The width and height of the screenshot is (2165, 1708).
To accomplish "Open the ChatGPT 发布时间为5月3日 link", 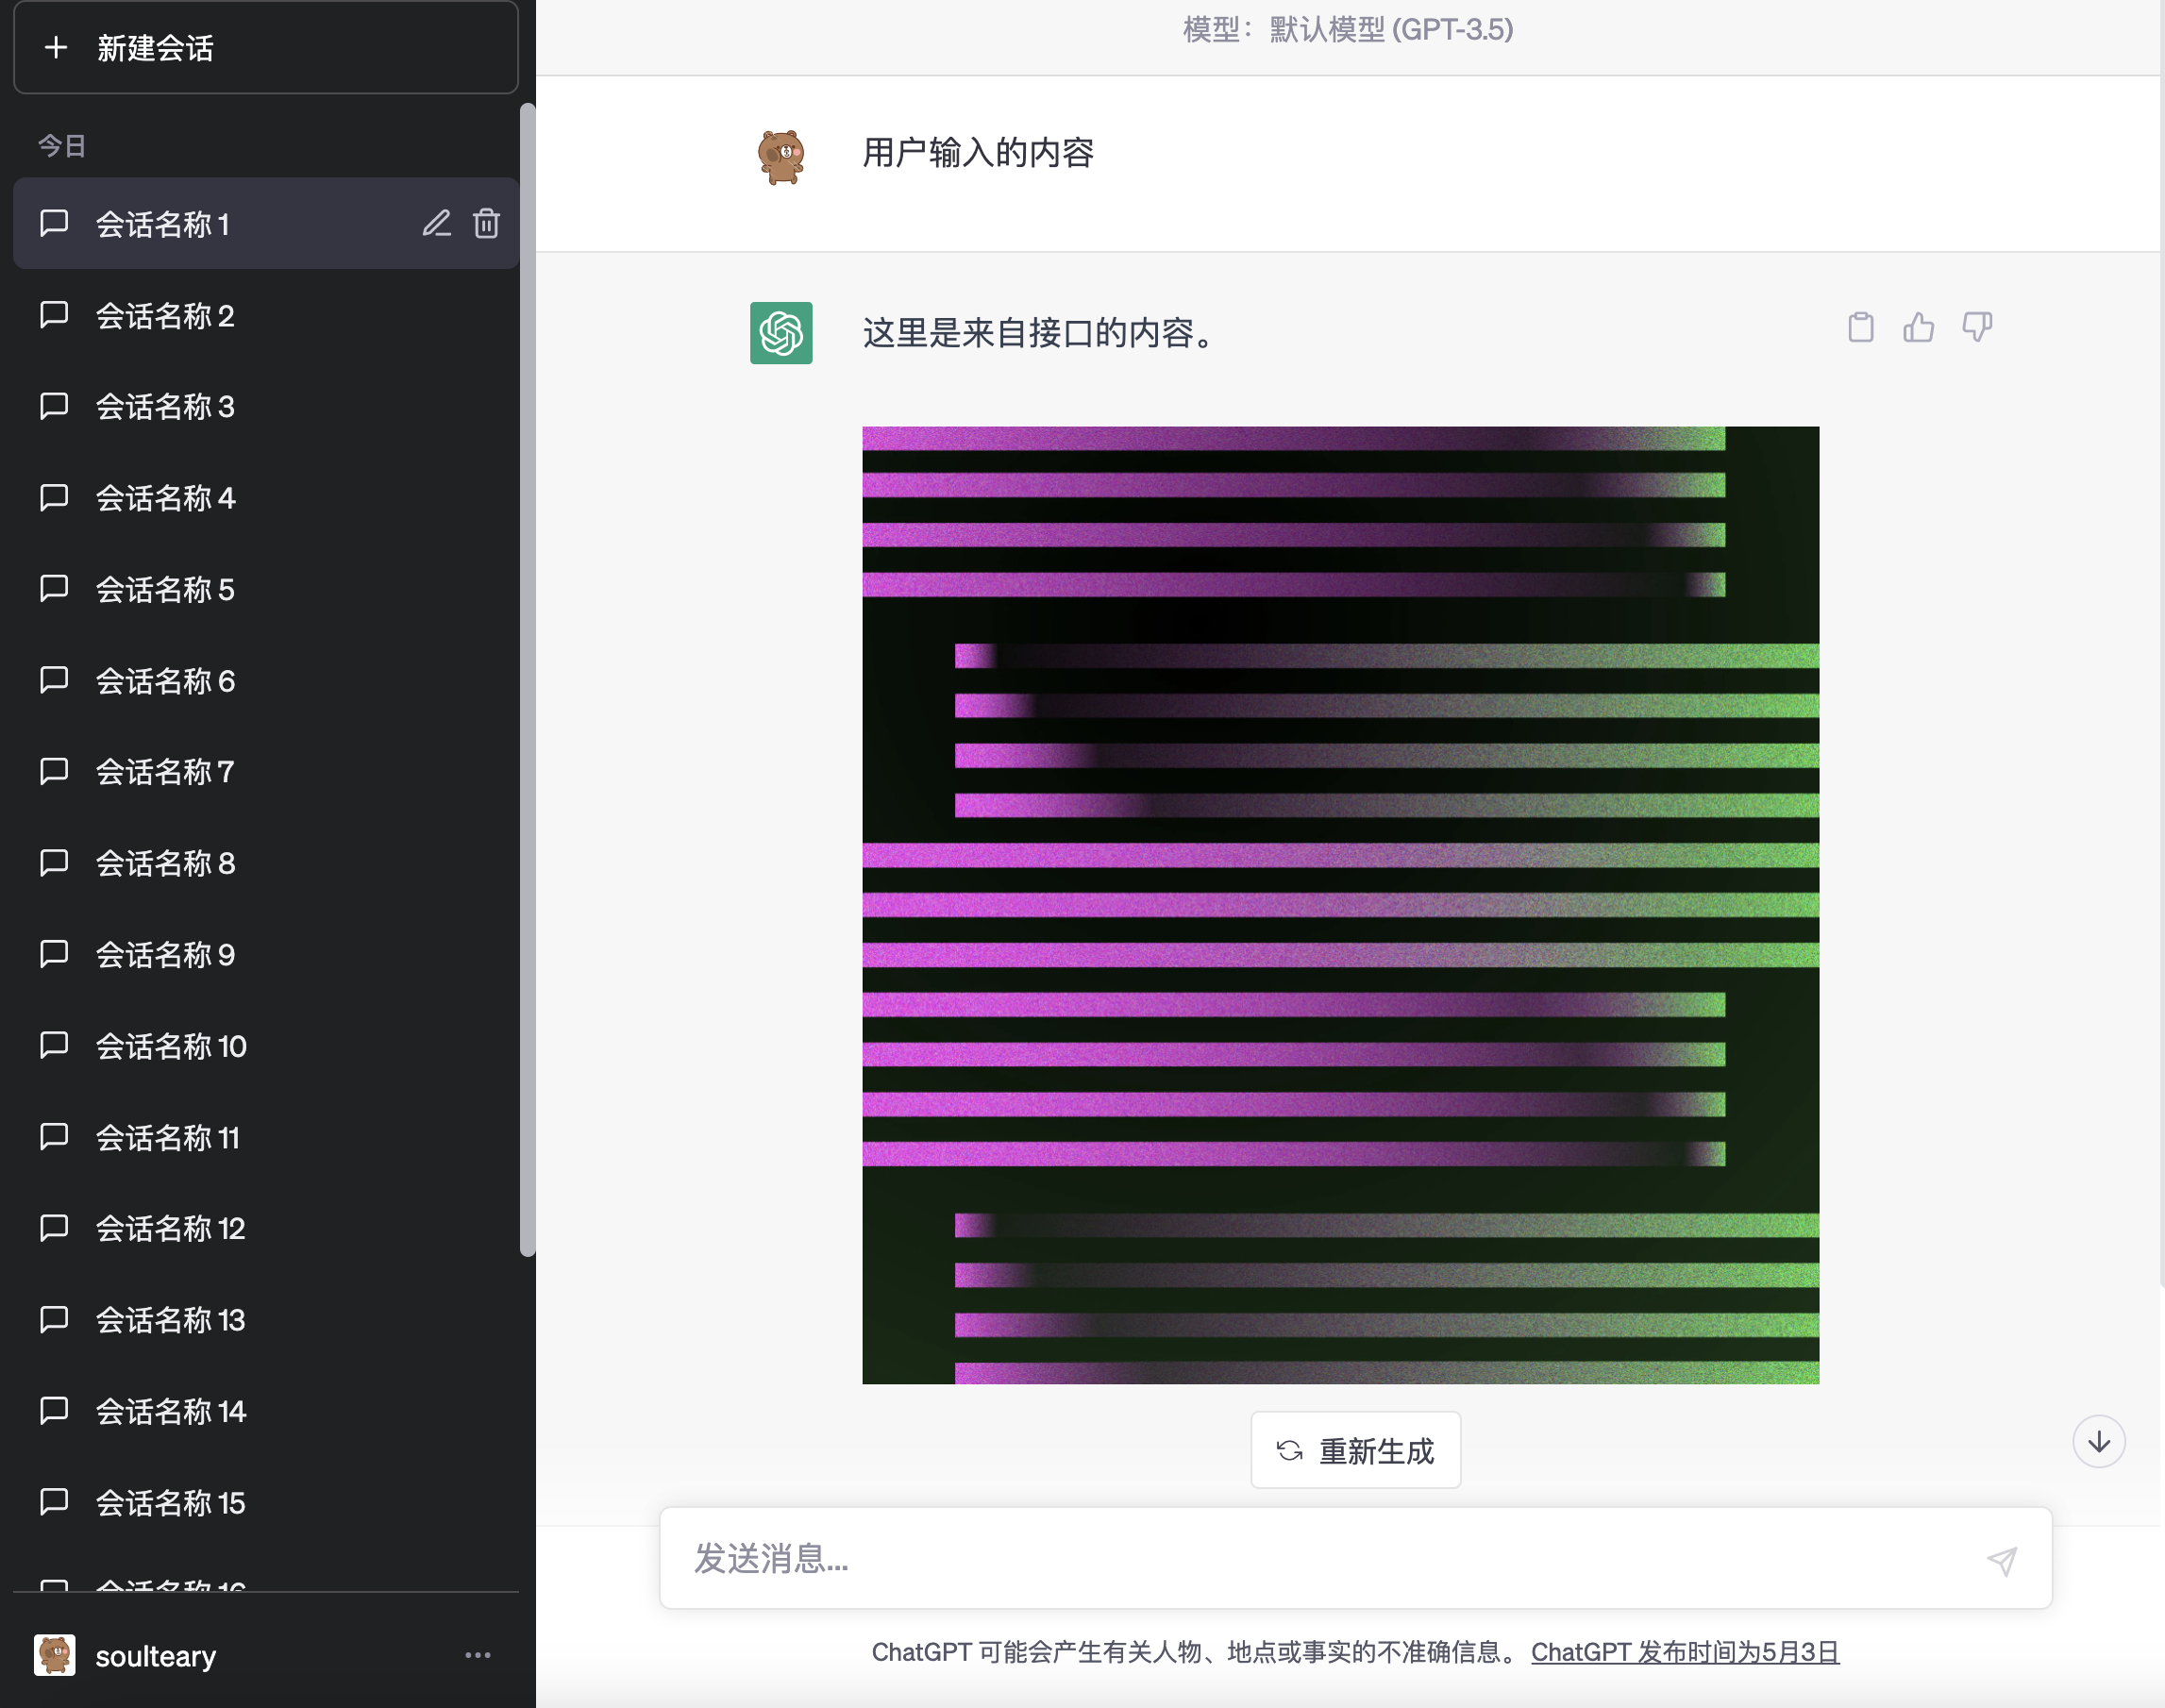I will coord(1685,1652).
